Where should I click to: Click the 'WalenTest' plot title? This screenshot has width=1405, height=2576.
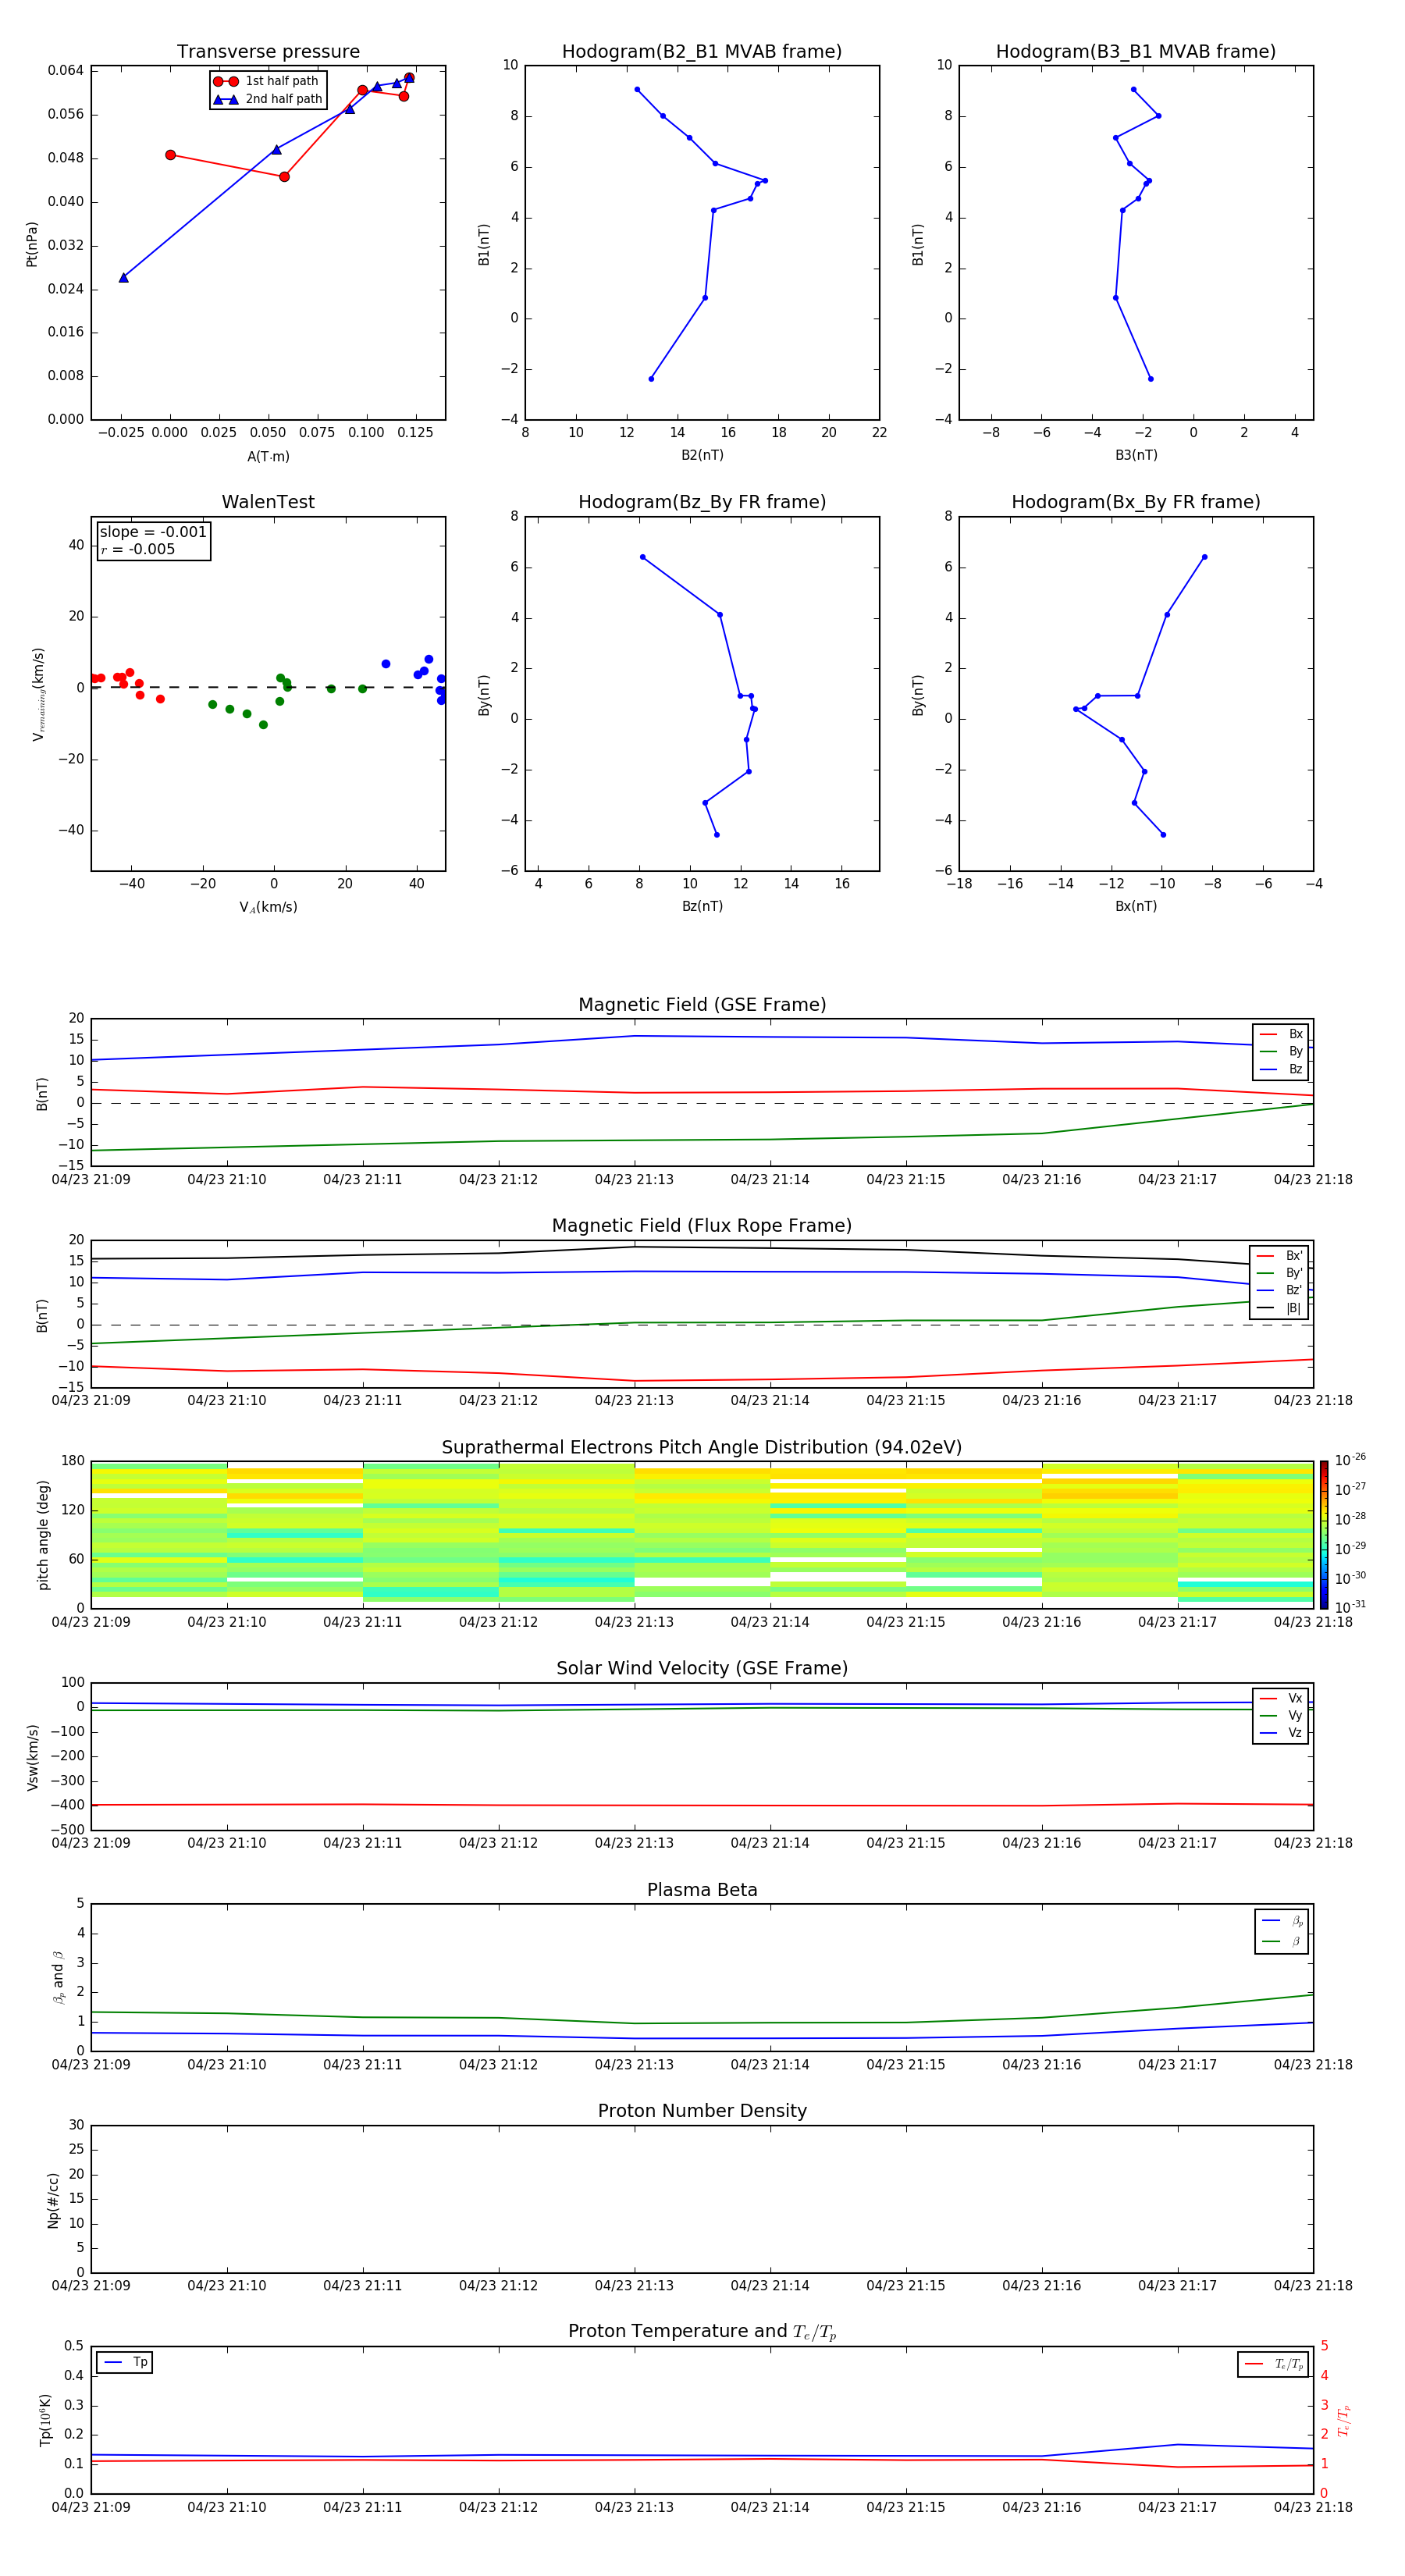pyautogui.click(x=268, y=502)
